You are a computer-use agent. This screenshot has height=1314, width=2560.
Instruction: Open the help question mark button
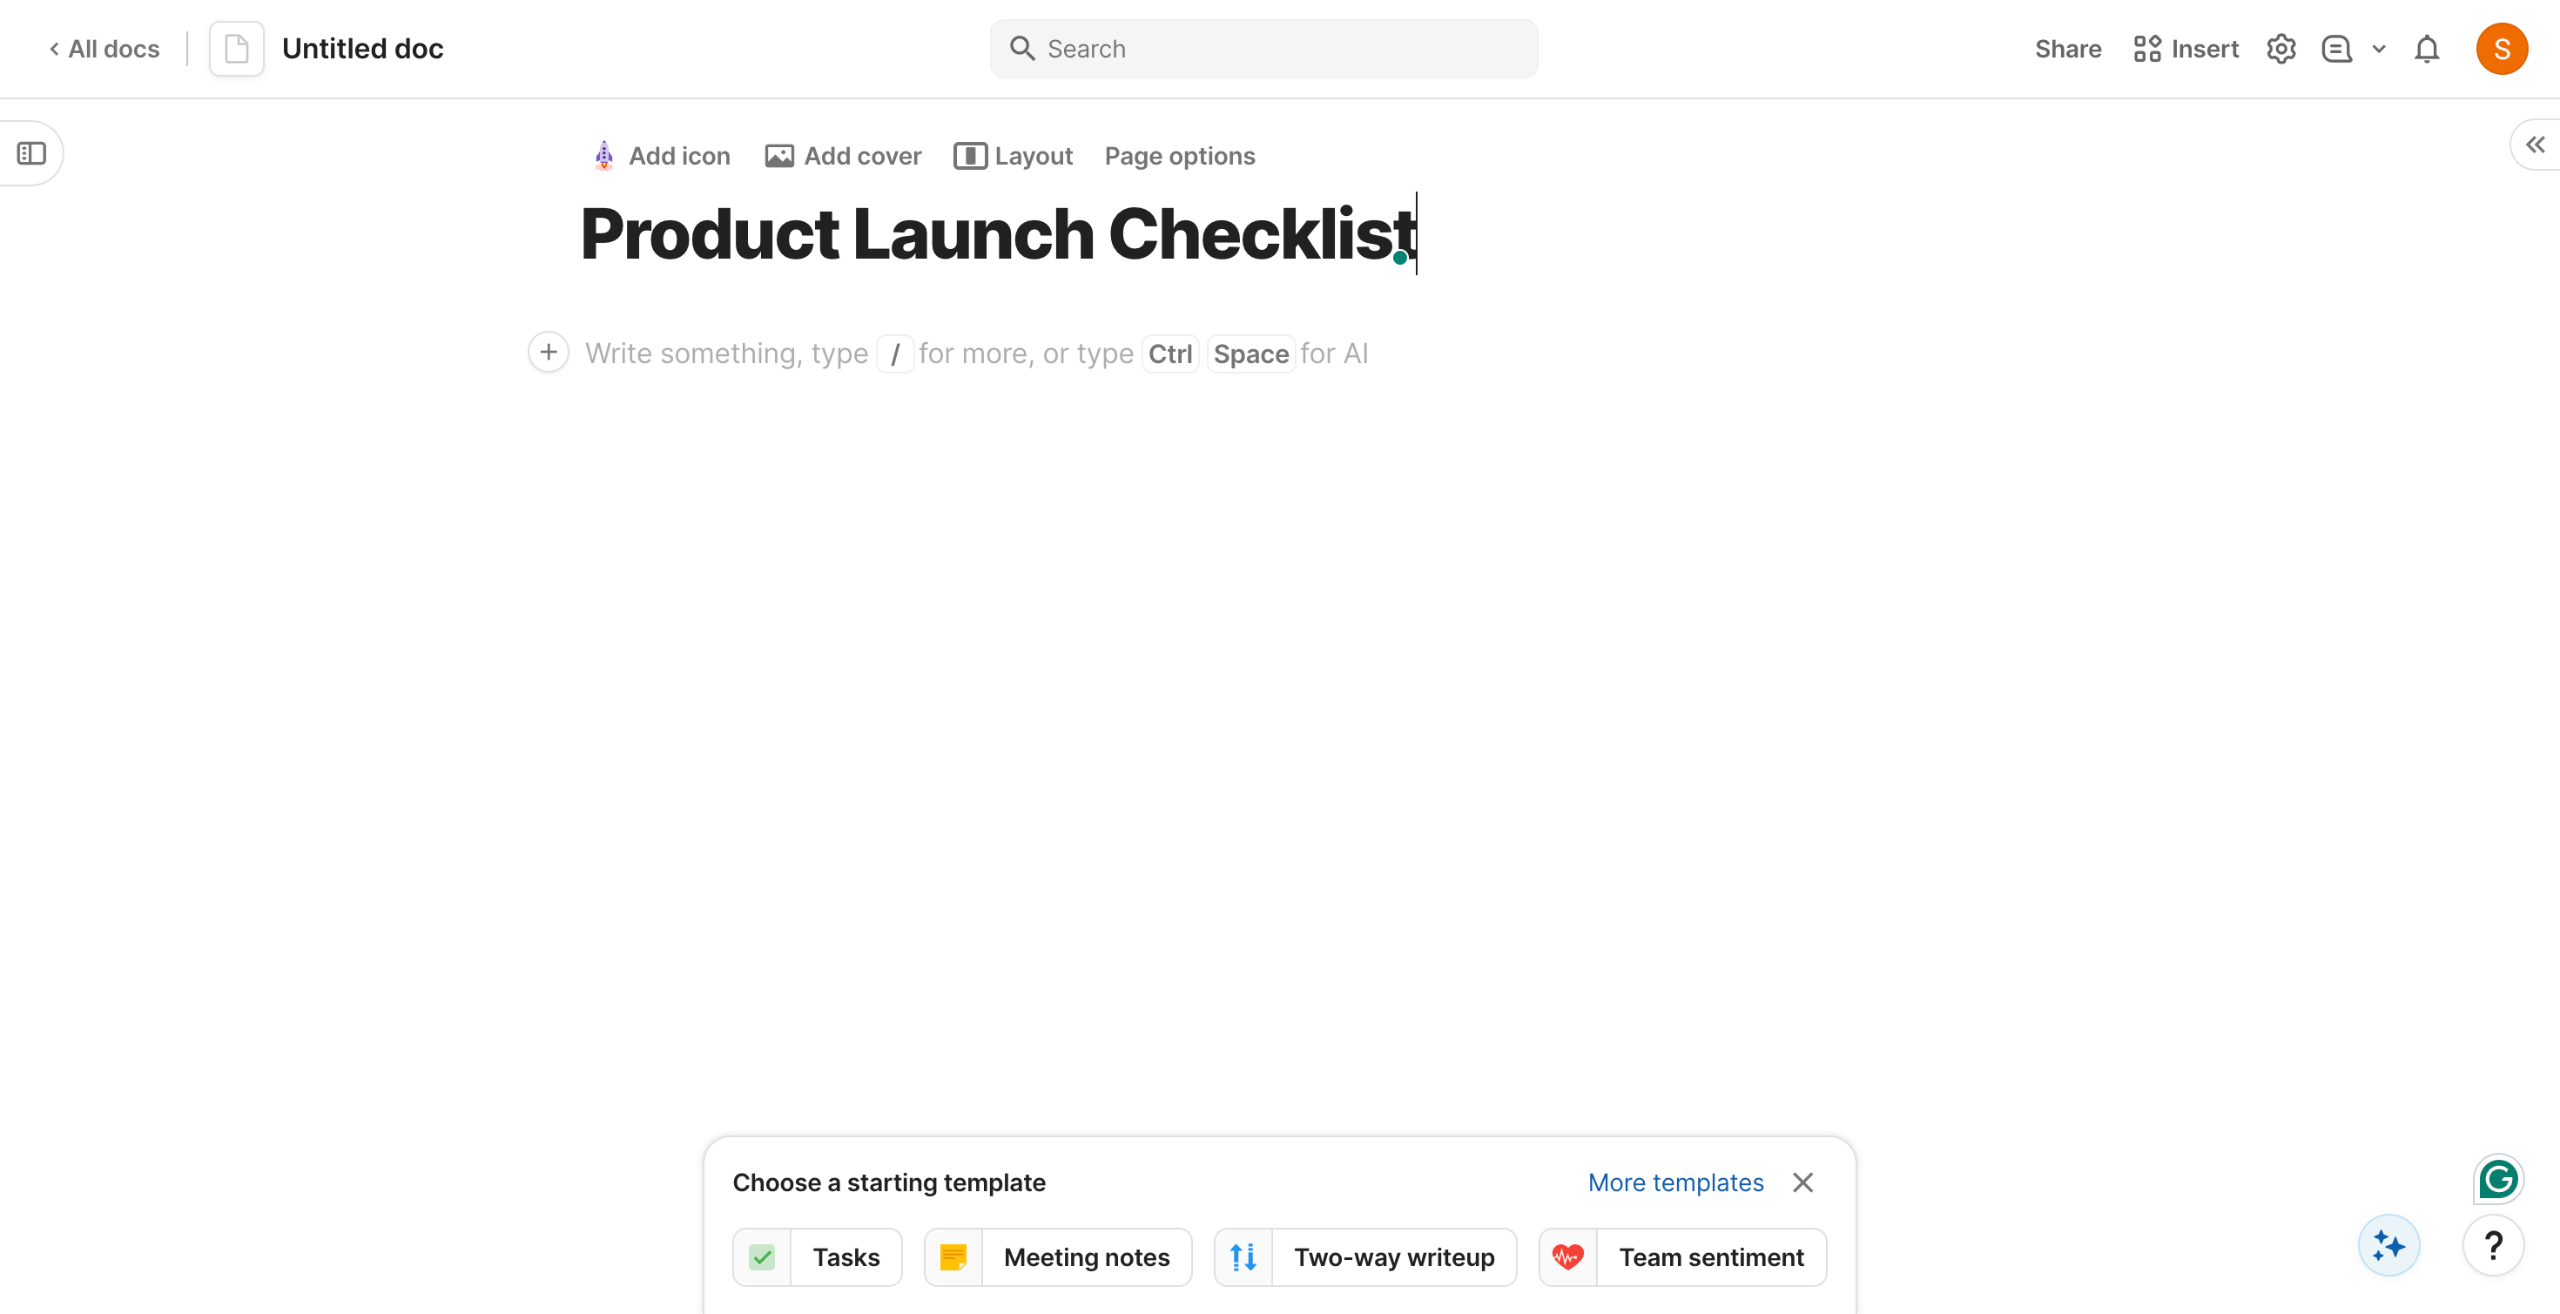(x=2493, y=1246)
